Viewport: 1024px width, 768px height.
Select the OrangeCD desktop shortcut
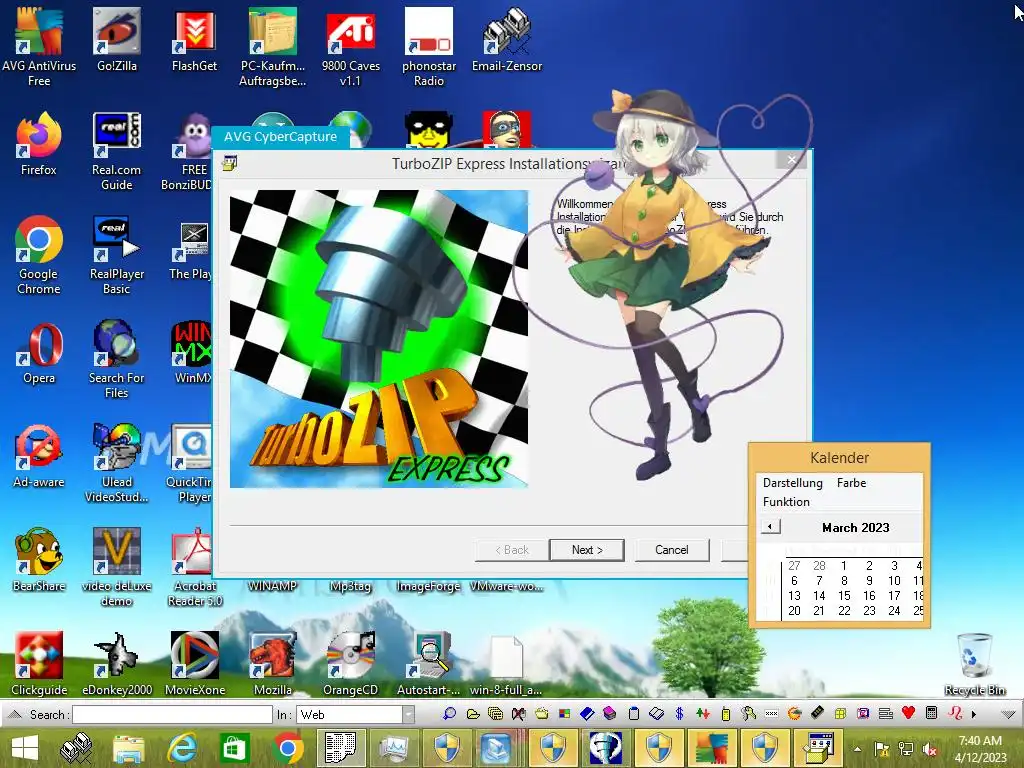tap(351, 664)
